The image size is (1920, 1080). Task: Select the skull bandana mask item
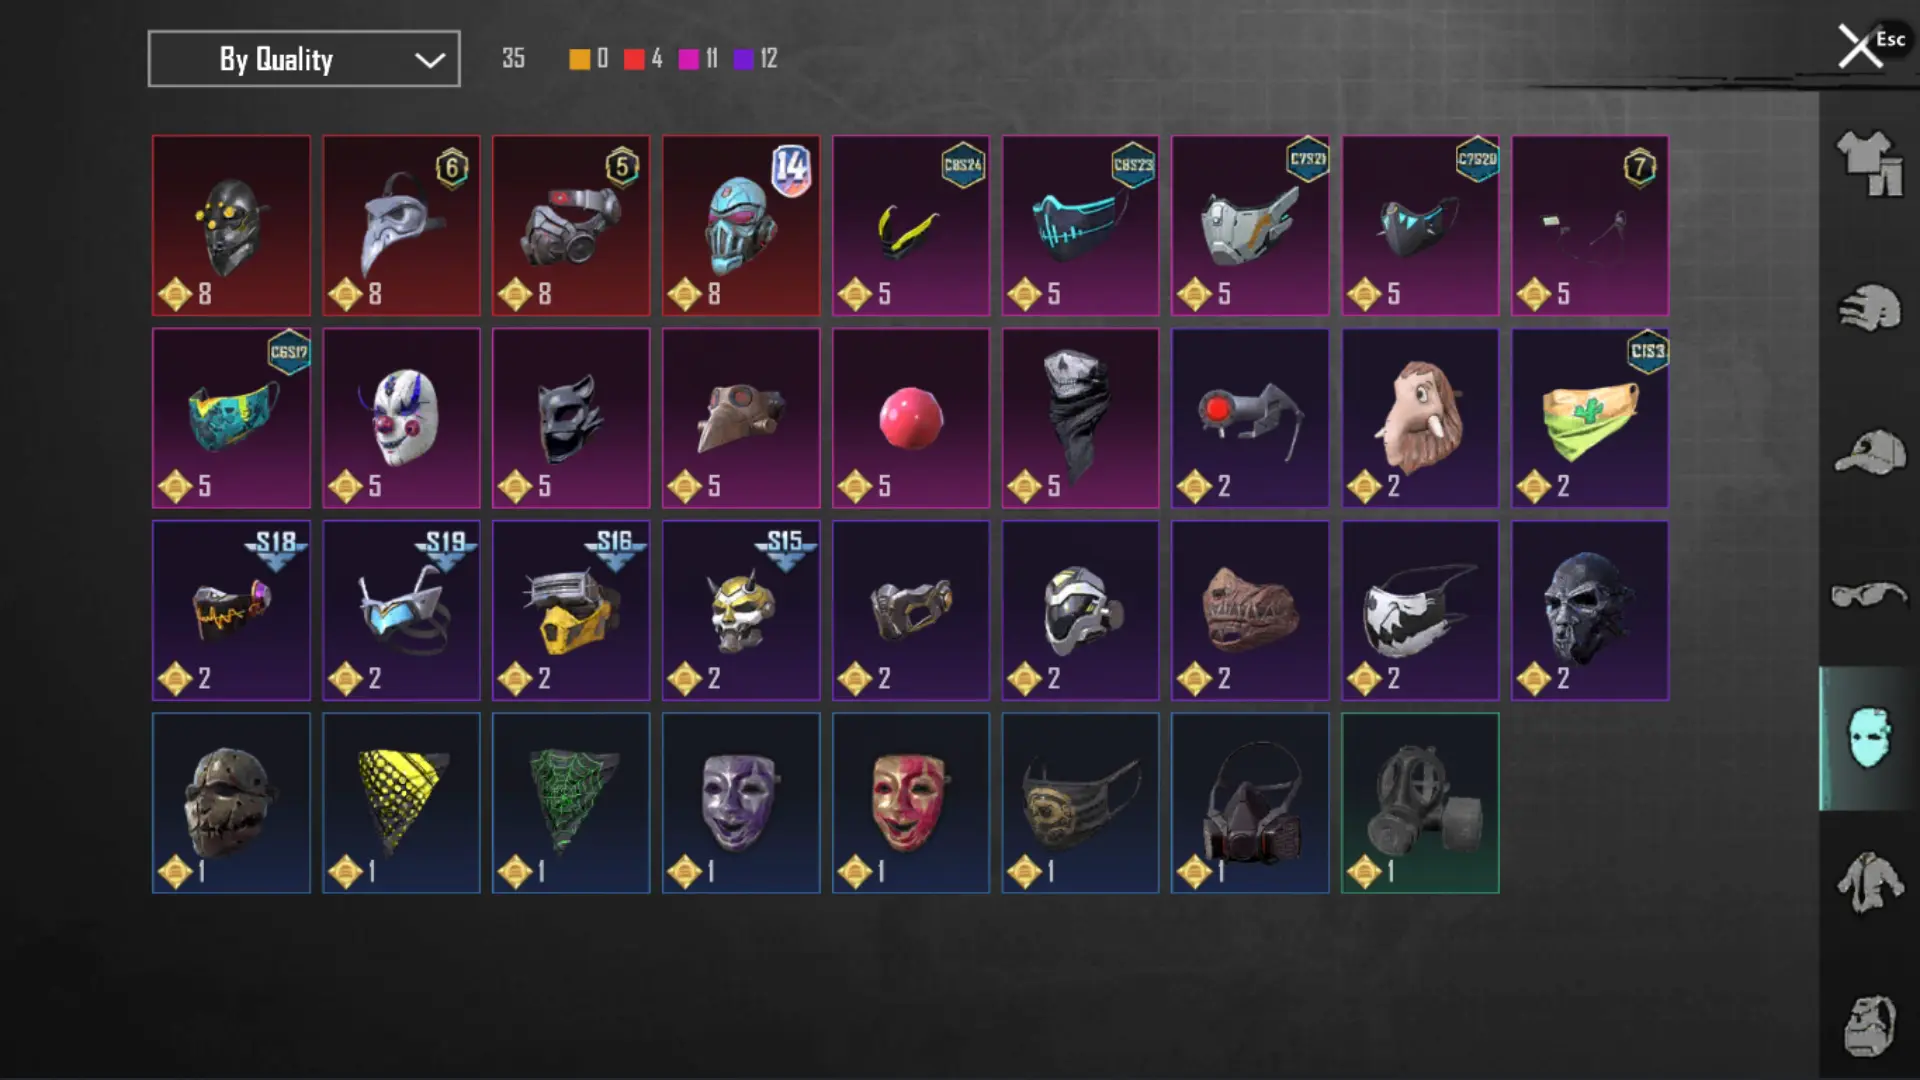pos(1081,418)
